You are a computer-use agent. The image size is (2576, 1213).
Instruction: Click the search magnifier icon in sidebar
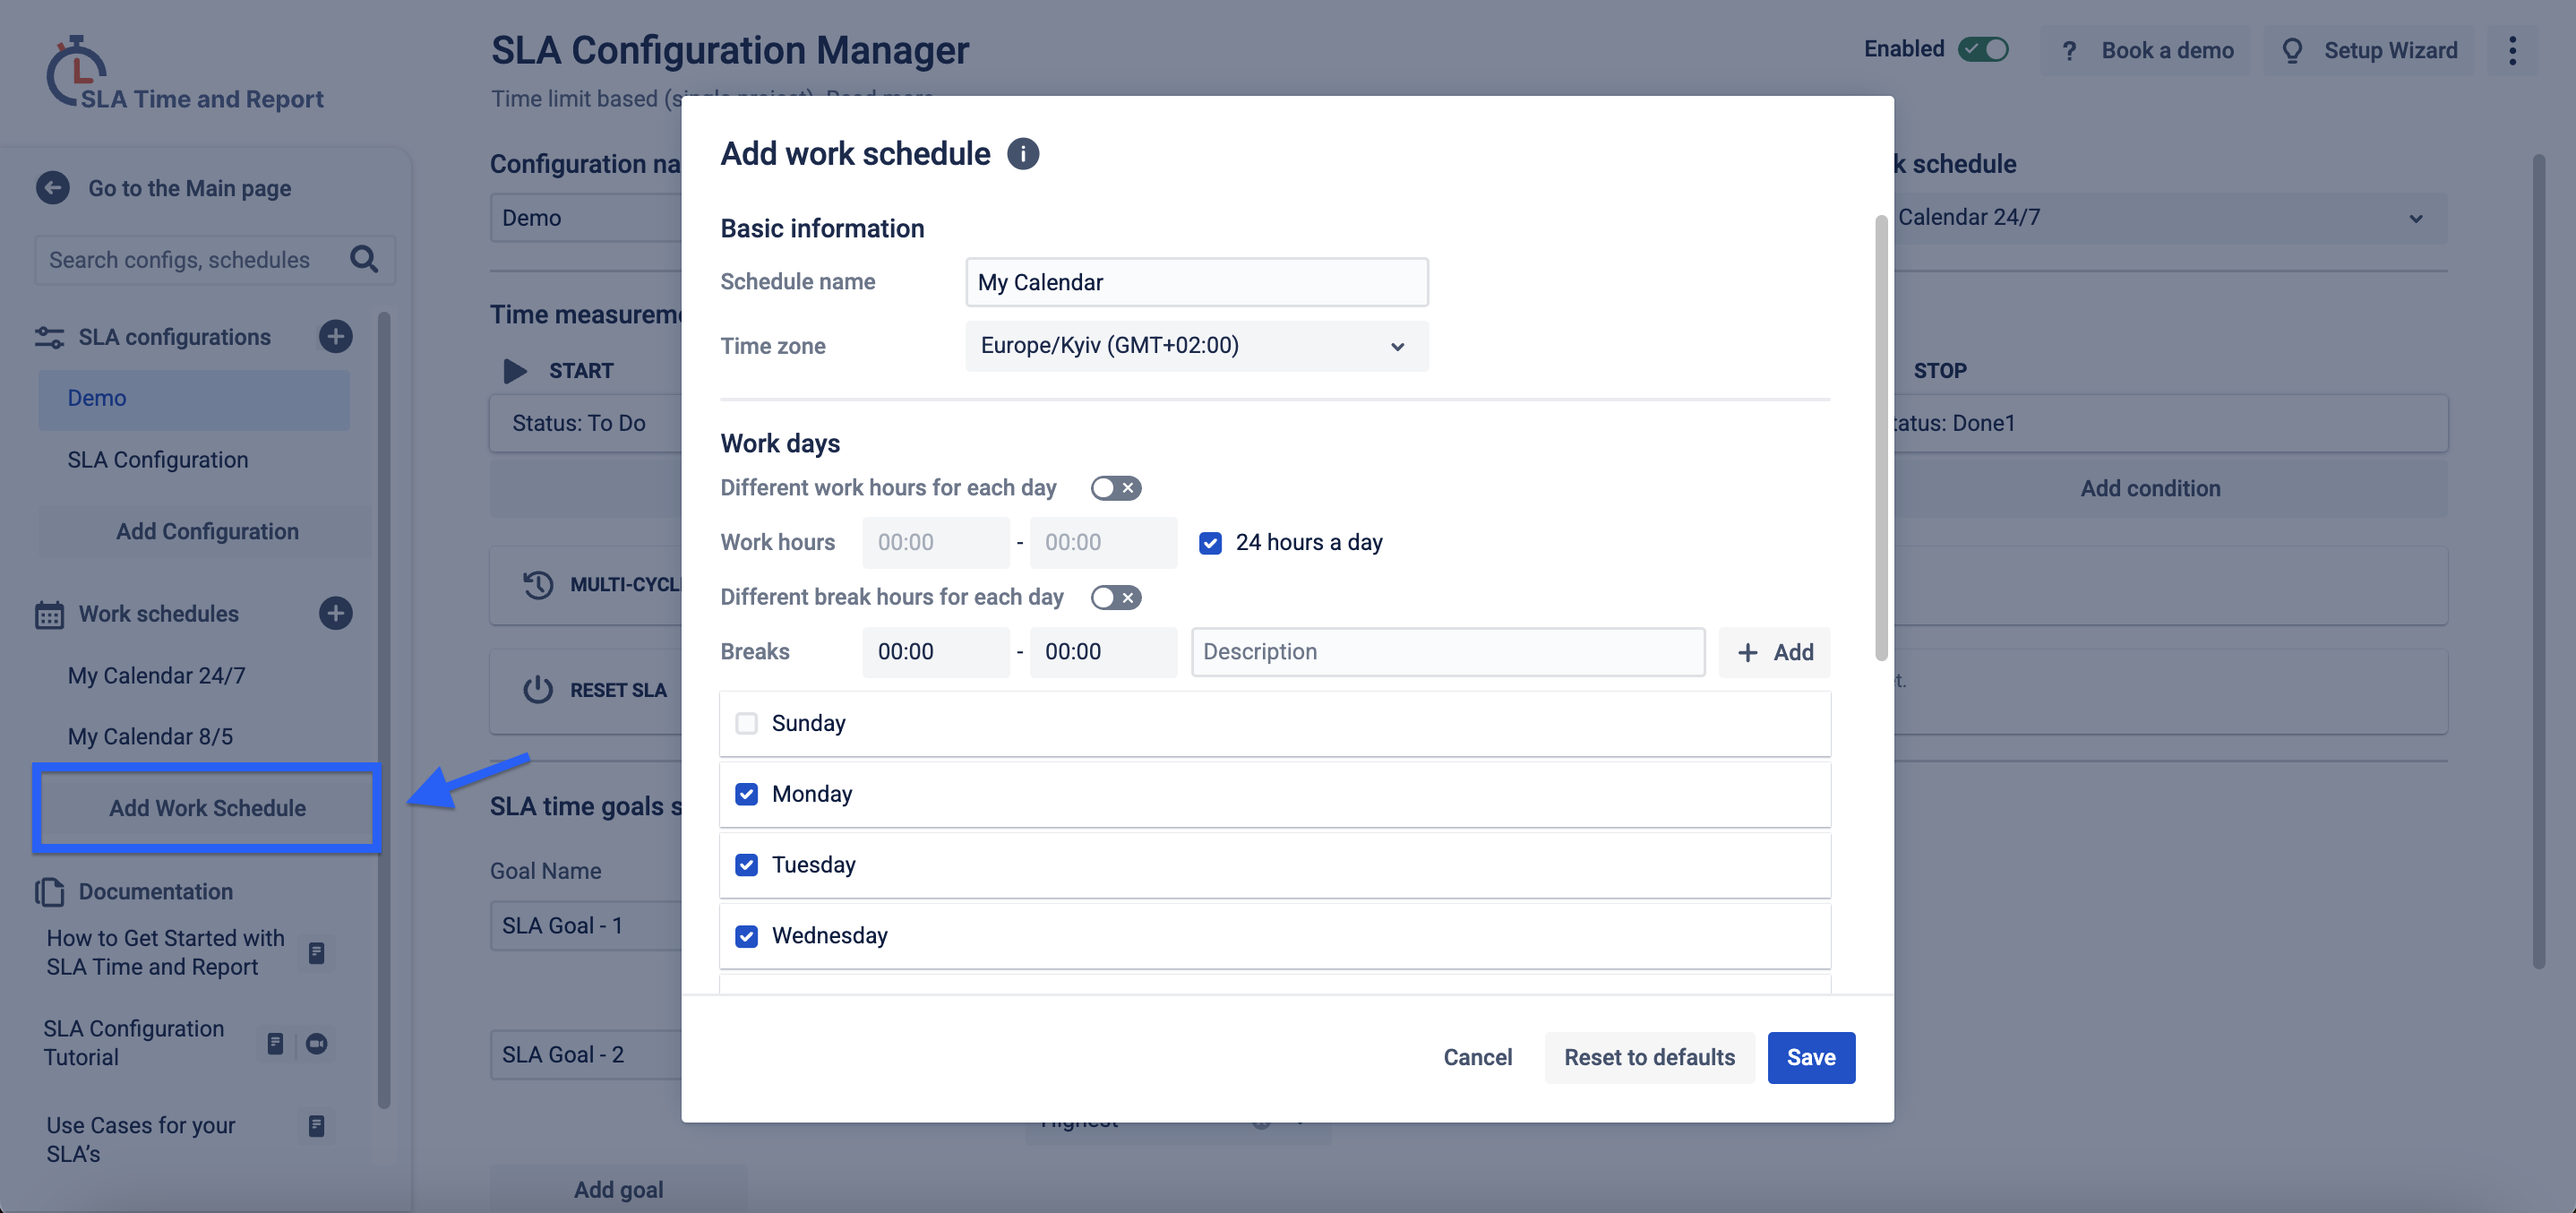364,260
